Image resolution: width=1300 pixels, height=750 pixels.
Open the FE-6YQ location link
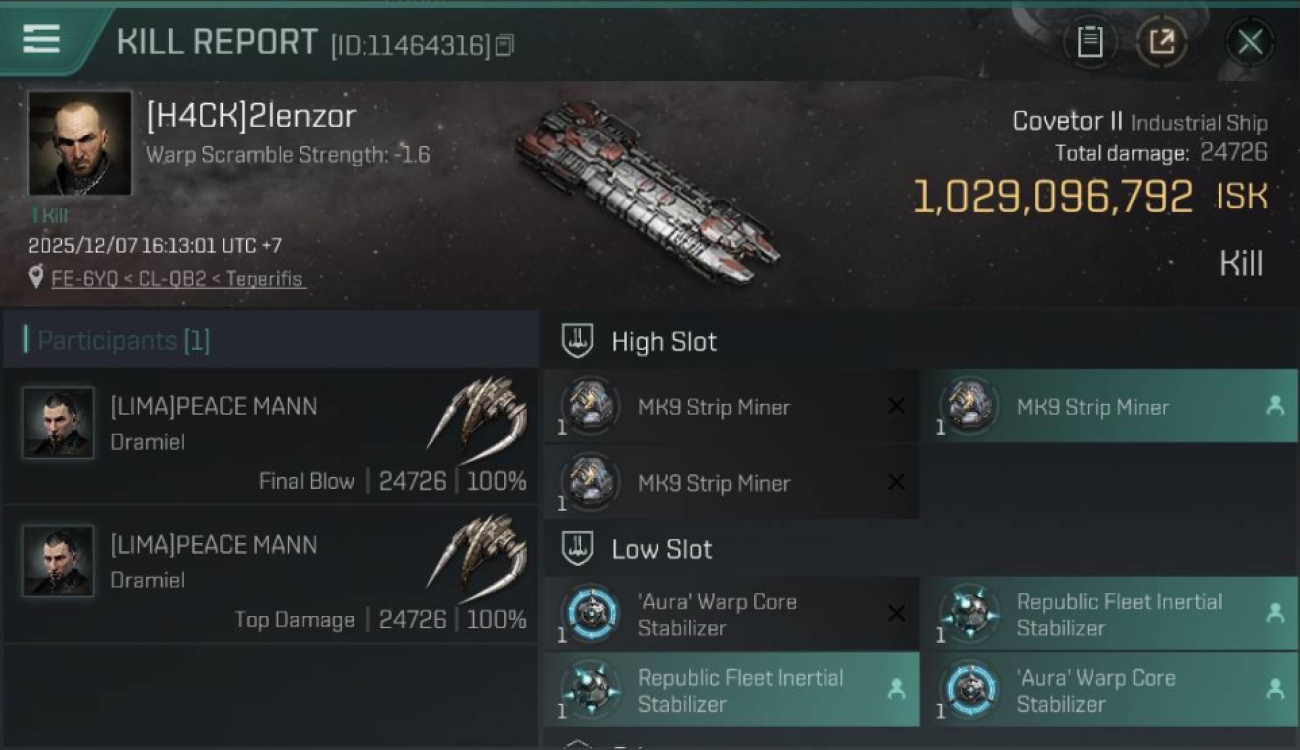[177, 279]
